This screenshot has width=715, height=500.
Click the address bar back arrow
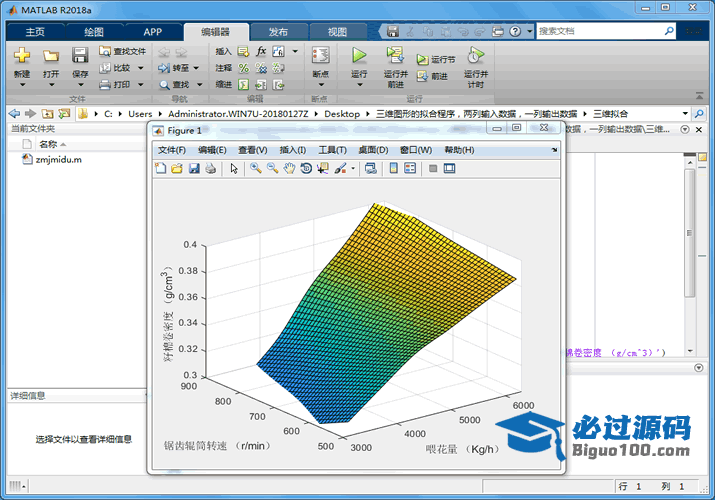pyautogui.click(x=15, y=113)
